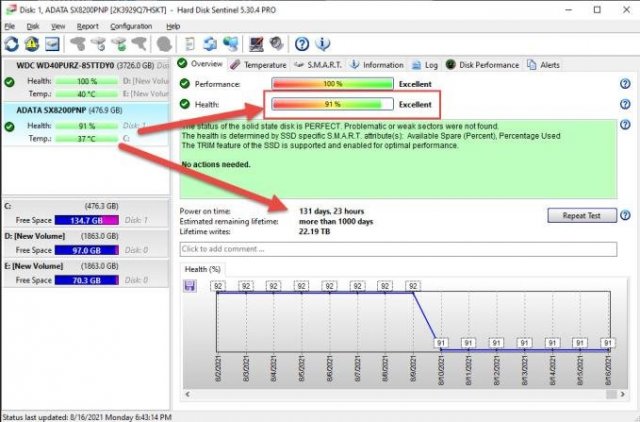Save the health graph with floppy icon
The image size is (640, 422).
pos(190,287)
